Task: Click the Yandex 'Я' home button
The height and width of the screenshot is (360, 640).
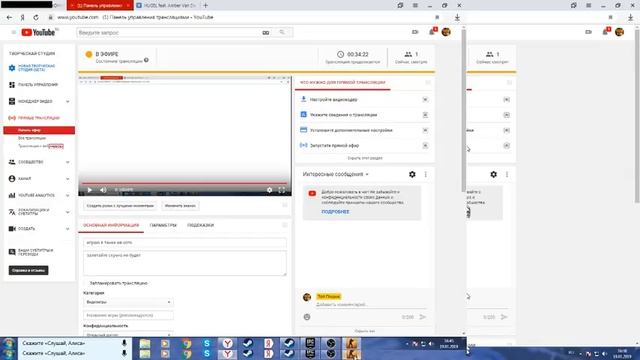Action: pyautogui.click(x=22, y=18)
